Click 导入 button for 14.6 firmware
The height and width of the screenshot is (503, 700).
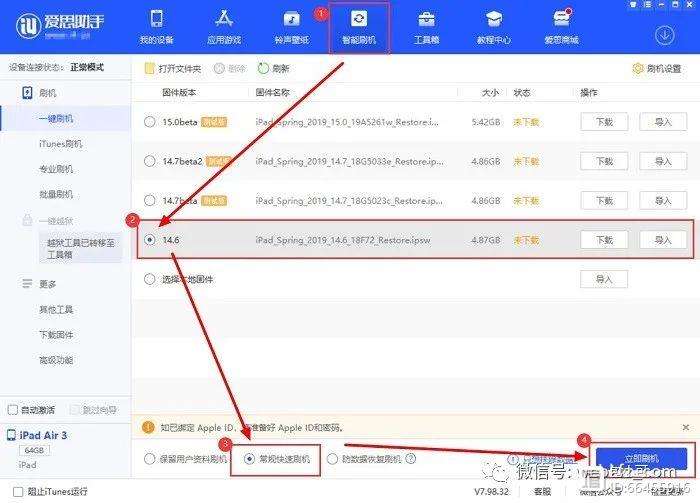tap(663, 240)
